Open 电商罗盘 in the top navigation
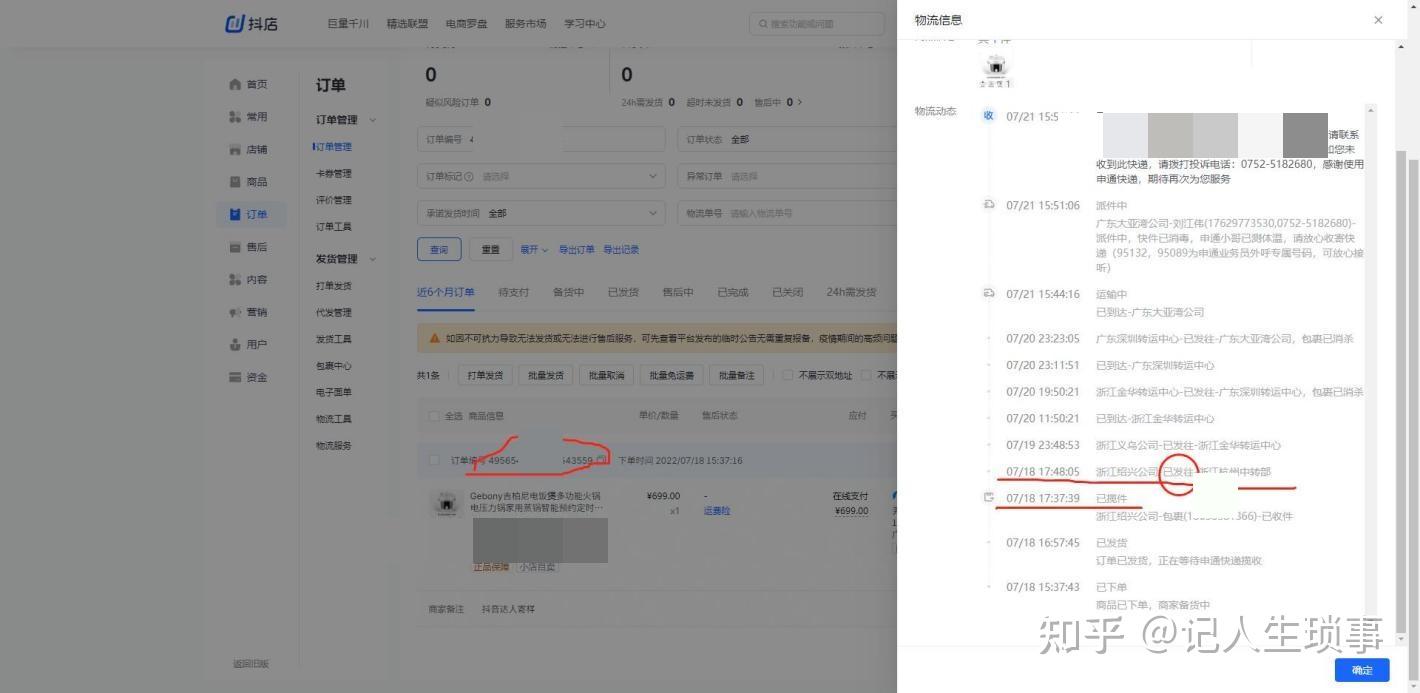 pyautogui.click(x=466, y=23)
